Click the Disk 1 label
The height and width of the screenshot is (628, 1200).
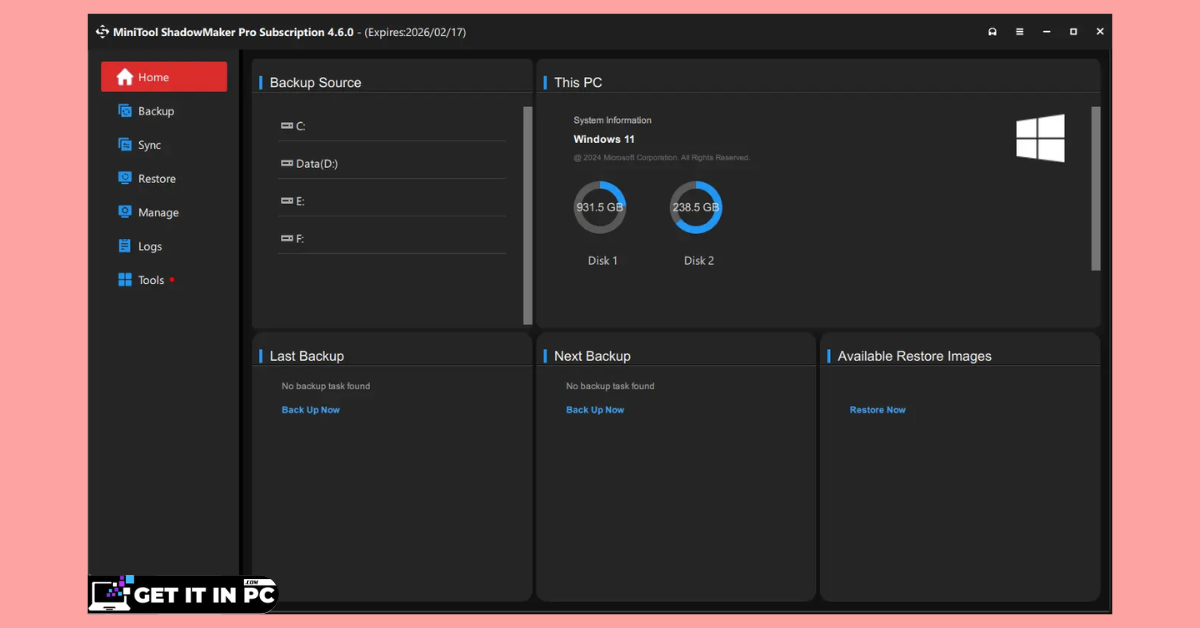[x=602, y=261]
